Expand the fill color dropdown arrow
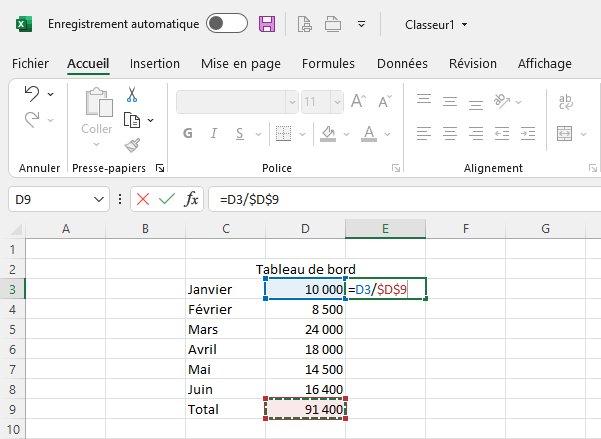 coord(346,134)
